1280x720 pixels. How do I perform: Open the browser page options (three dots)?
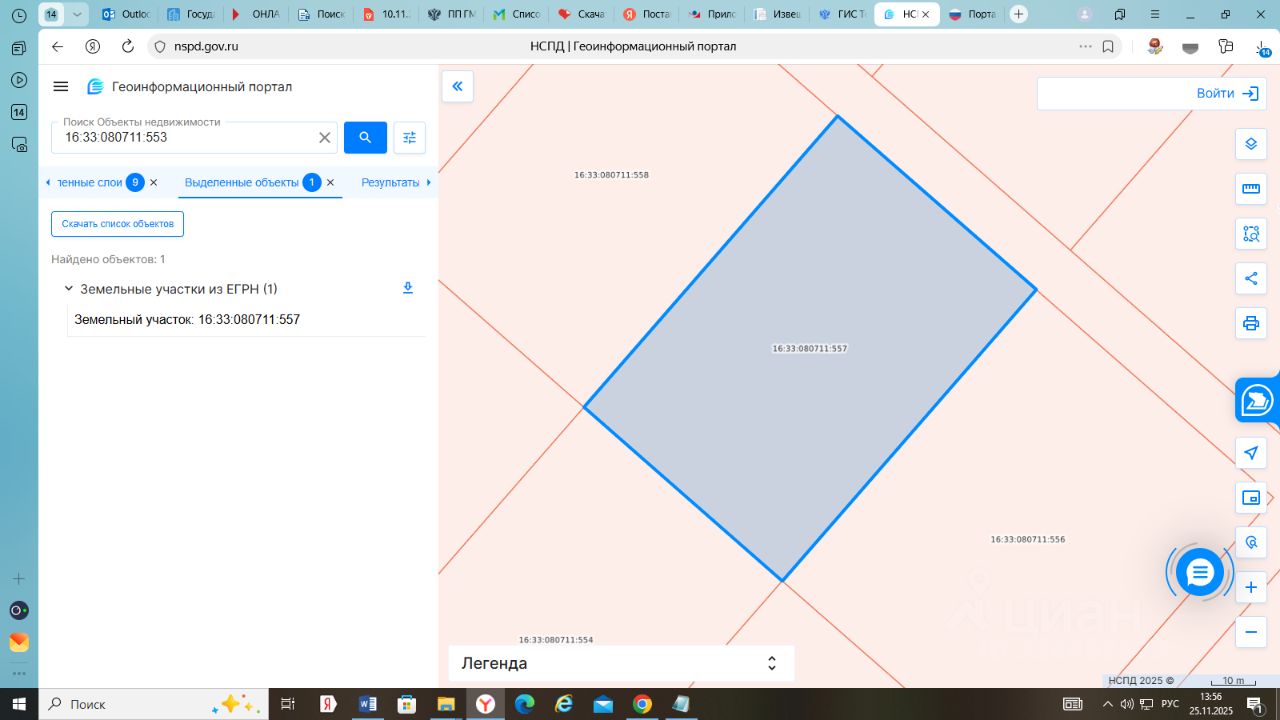[x=1086, y=47]
